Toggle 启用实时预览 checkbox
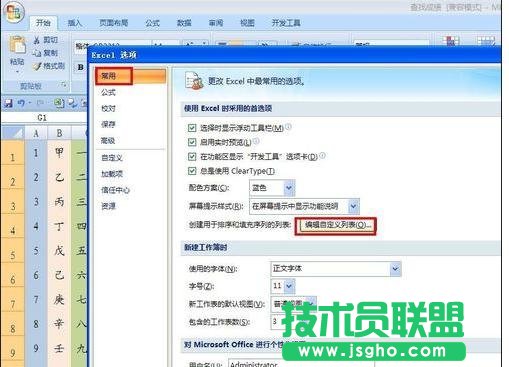 192,142
